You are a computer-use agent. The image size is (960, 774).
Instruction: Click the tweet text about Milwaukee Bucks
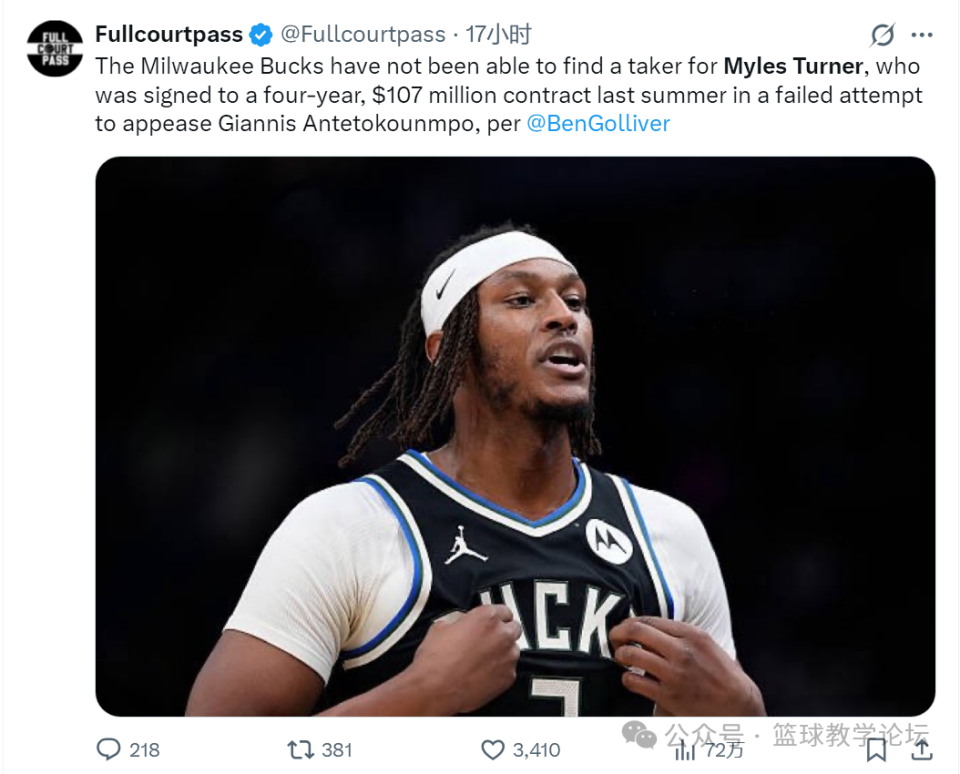click(x=509, y=95)
